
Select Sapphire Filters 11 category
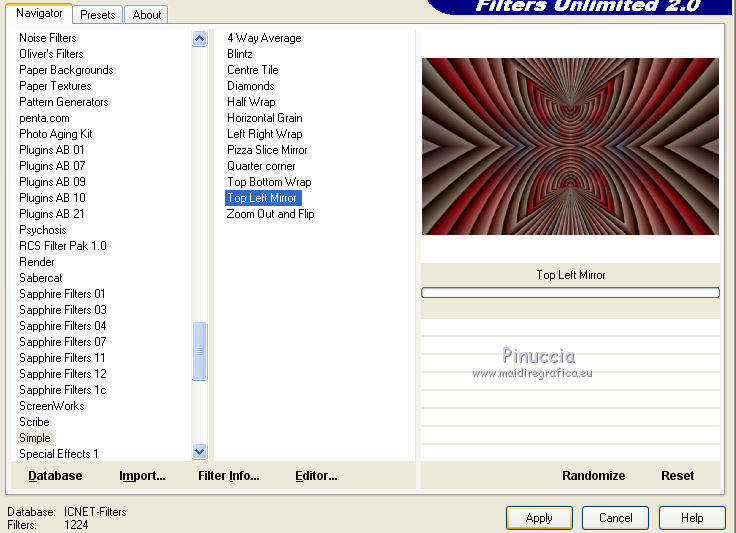coord(62,358)
